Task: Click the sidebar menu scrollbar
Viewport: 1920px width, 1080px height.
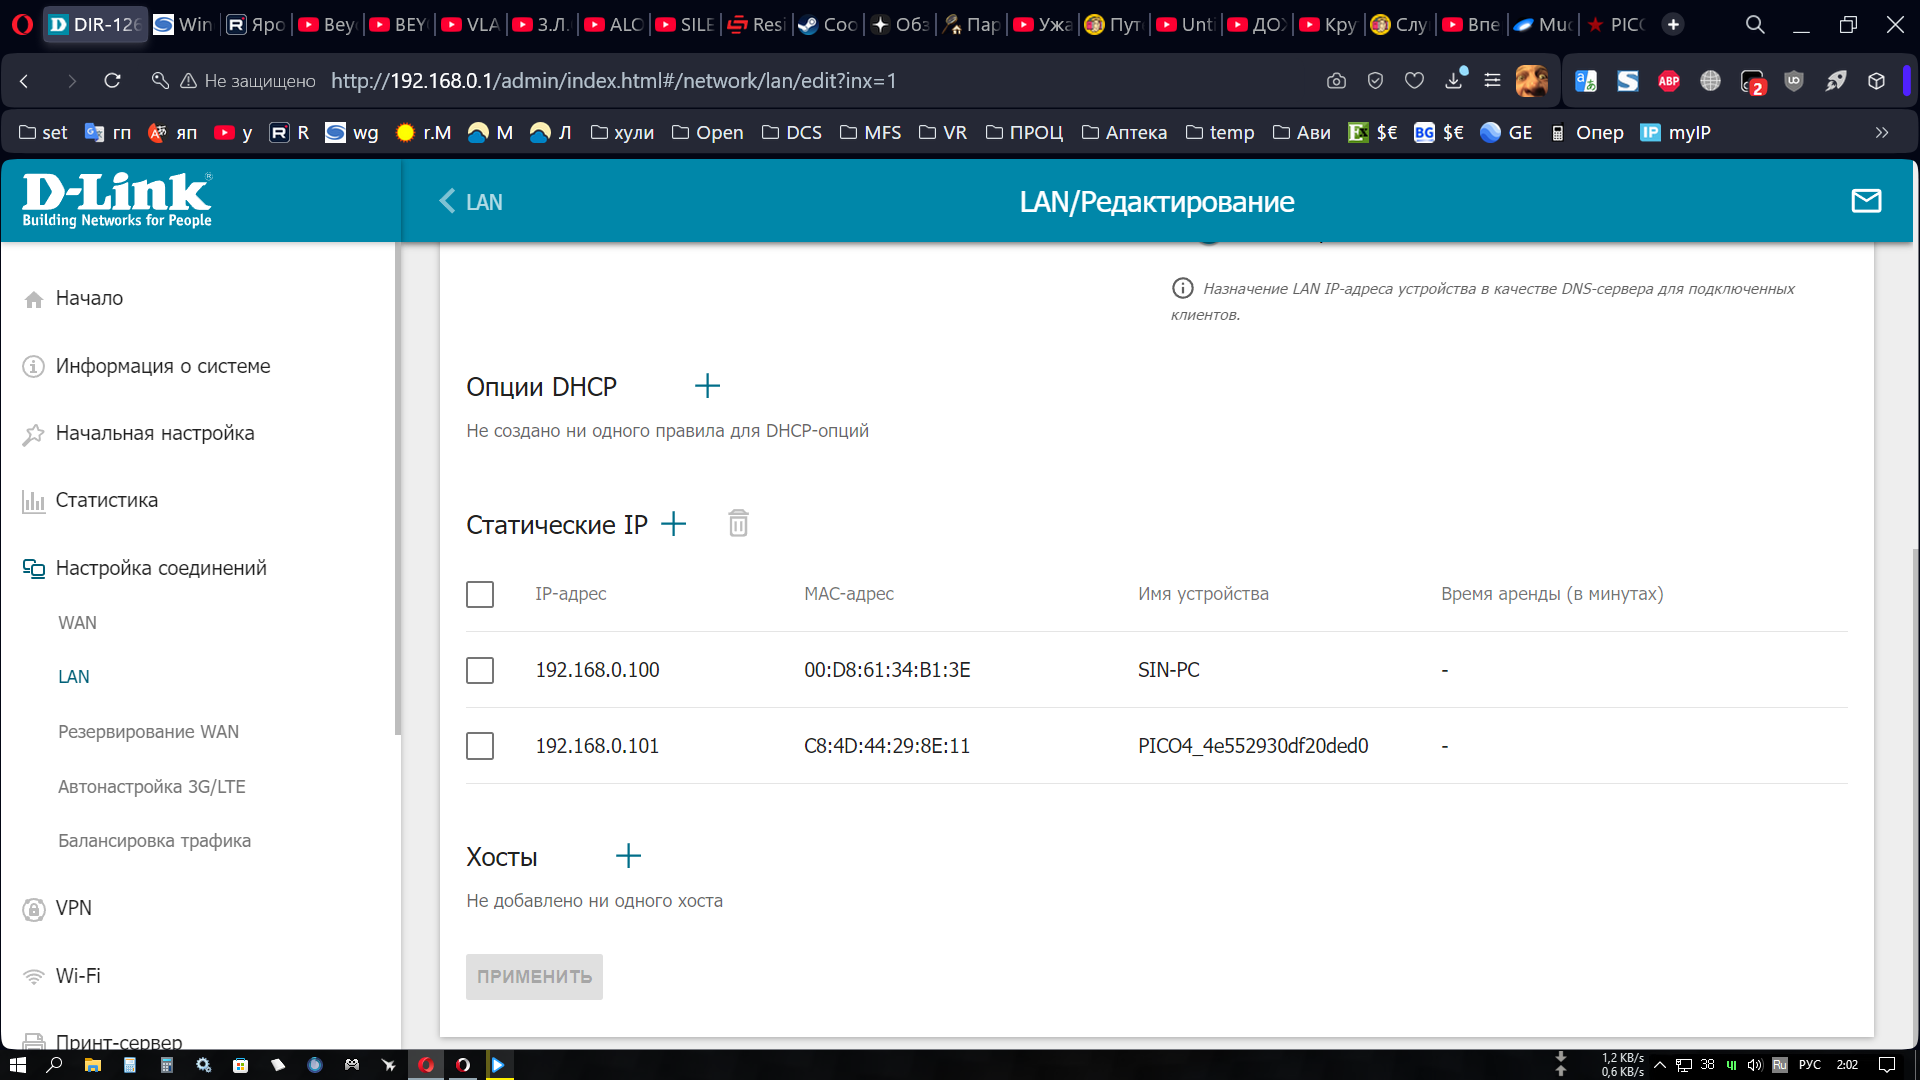Action: click(x=398, y=490)
